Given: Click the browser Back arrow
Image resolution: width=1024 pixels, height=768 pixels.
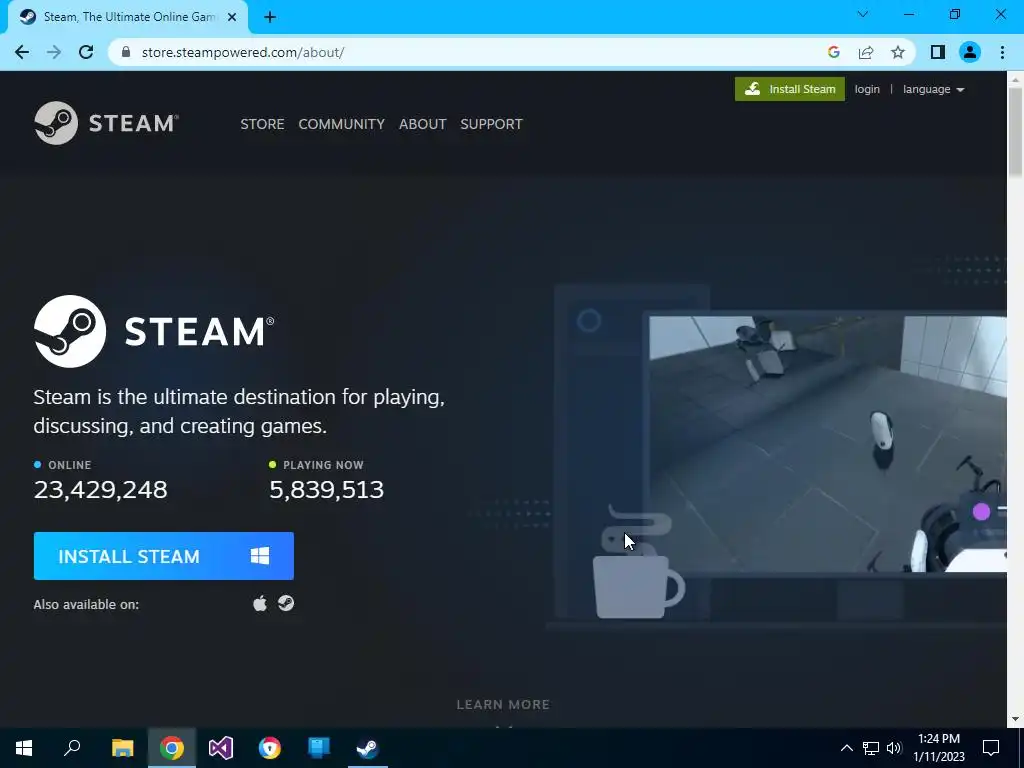Looking at the screenshot, I should [x=22, y=52].
